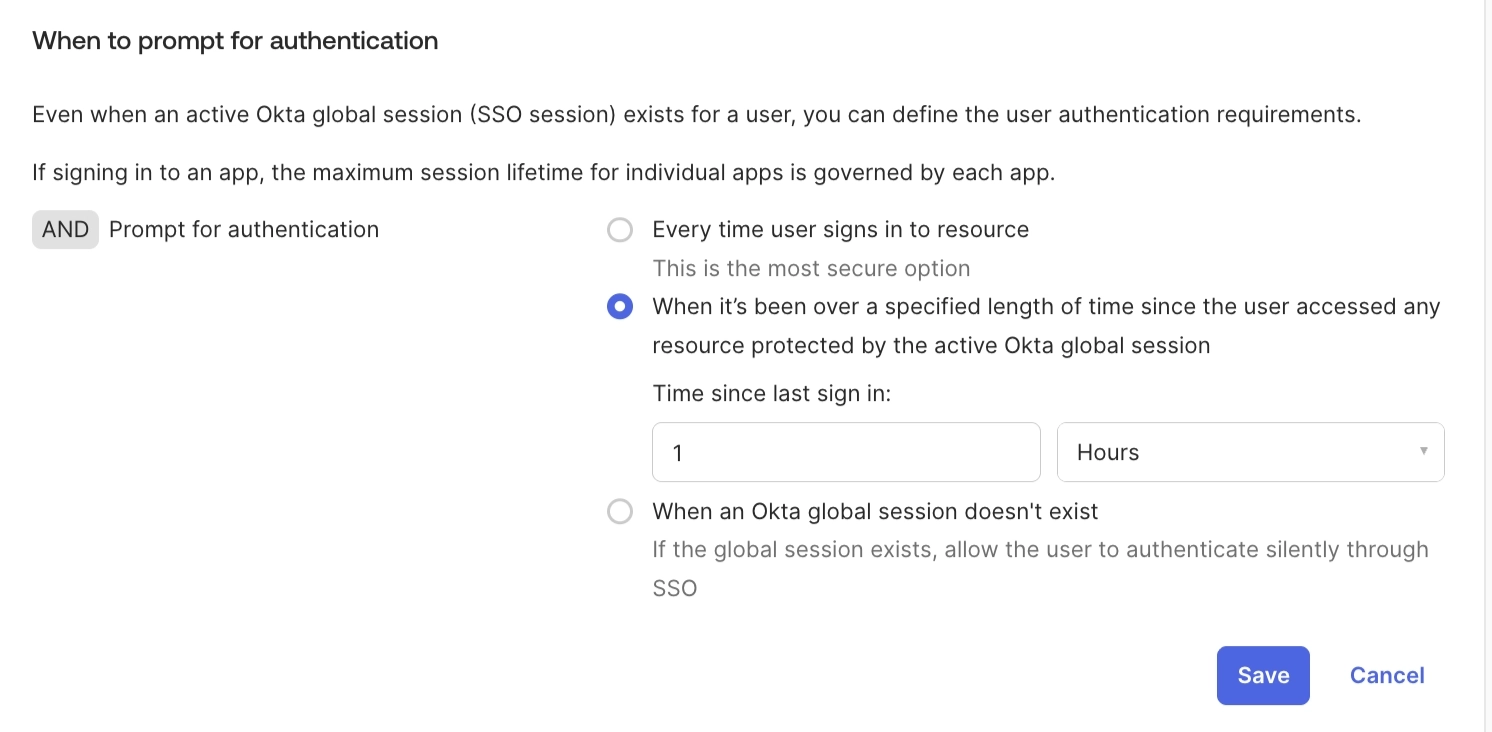Screen dimensions: 1492x732
Task: Click the Okta global session description paragraph
Action: click(696, 114)
